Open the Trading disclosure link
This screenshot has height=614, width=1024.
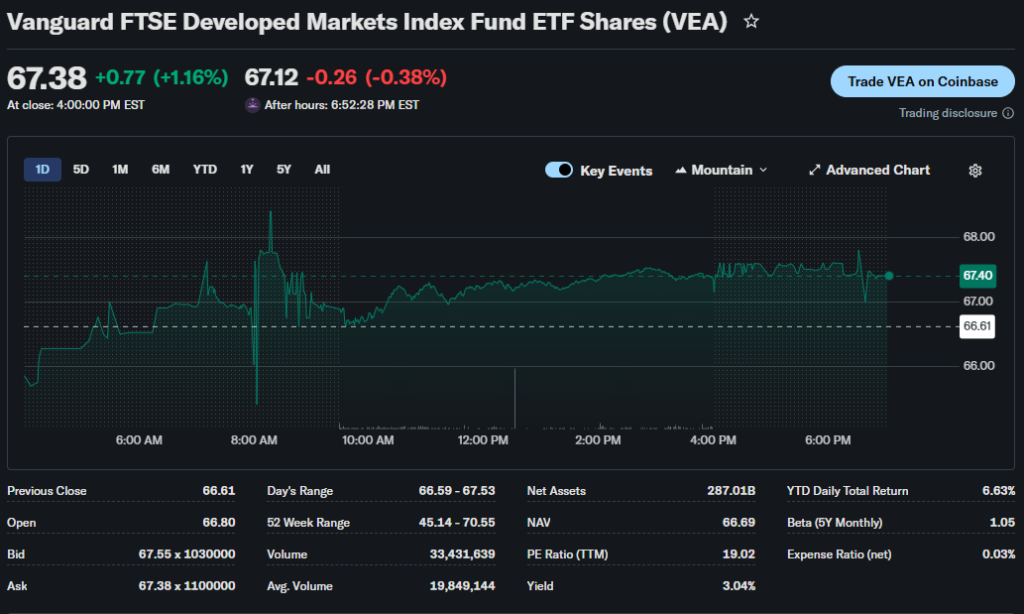point(947,113)
